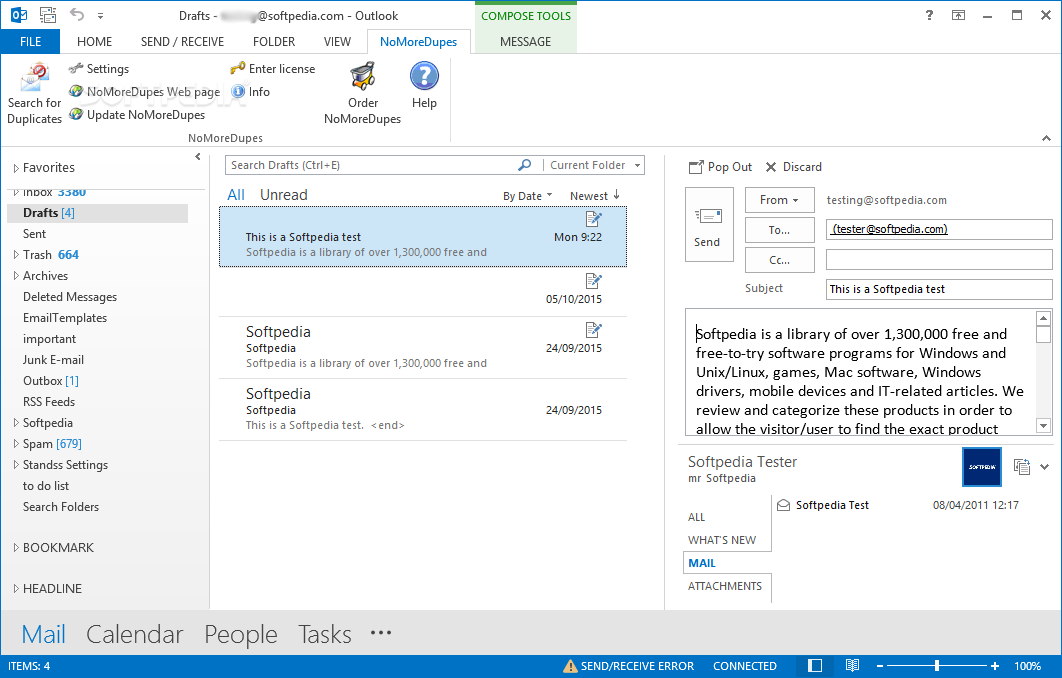Open the NoMoreDupes Web page globe icon

click(x=76, y=91)
